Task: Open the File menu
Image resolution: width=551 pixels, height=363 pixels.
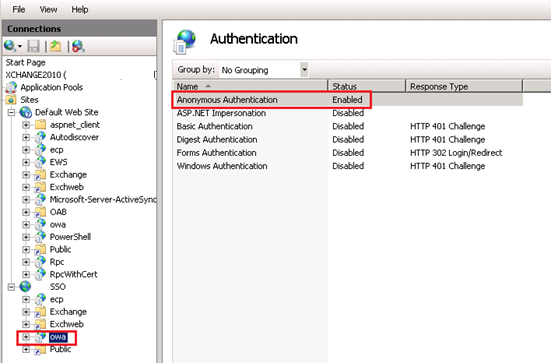Action: [19, 9]
